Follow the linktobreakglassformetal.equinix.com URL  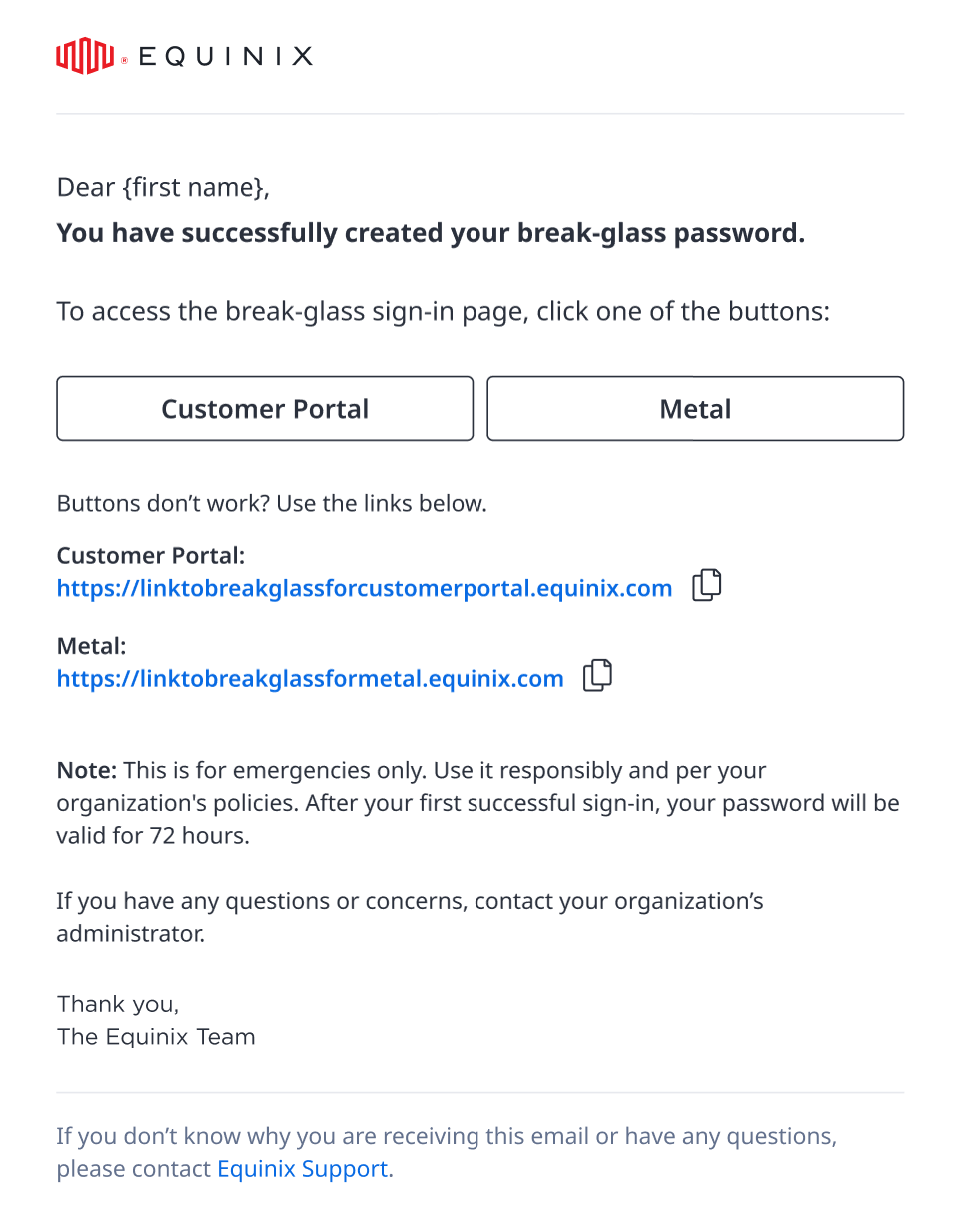[310, 679]
